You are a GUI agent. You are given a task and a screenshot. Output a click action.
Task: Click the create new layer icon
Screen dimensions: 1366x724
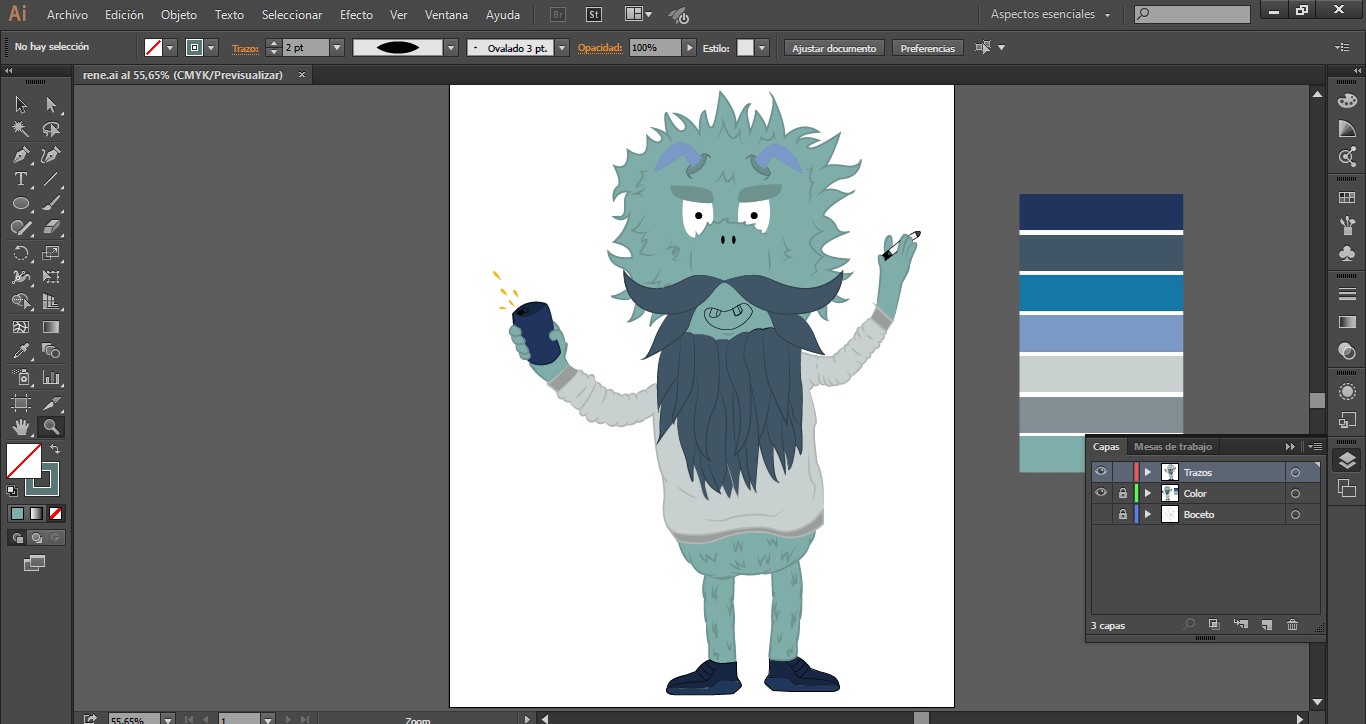pos(1266,625)
